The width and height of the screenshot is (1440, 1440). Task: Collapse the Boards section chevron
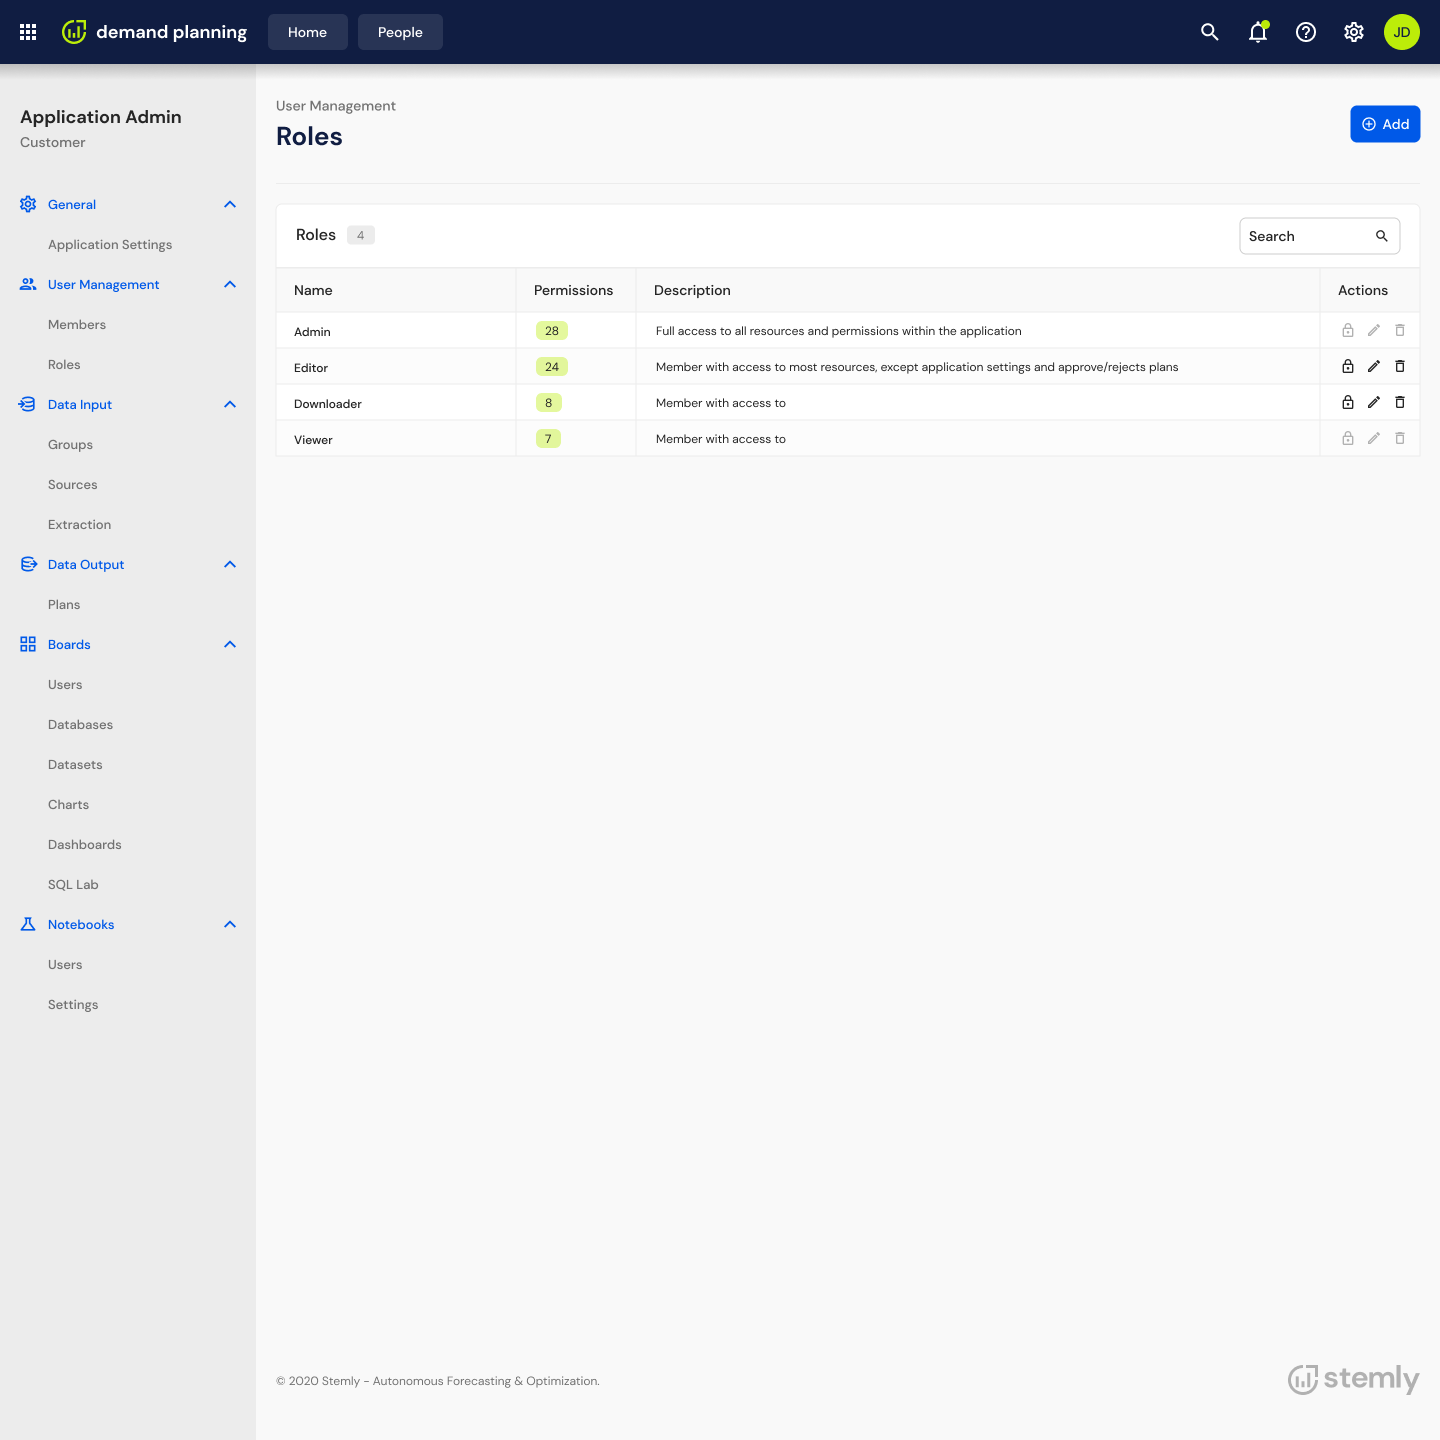pos(230,644)
